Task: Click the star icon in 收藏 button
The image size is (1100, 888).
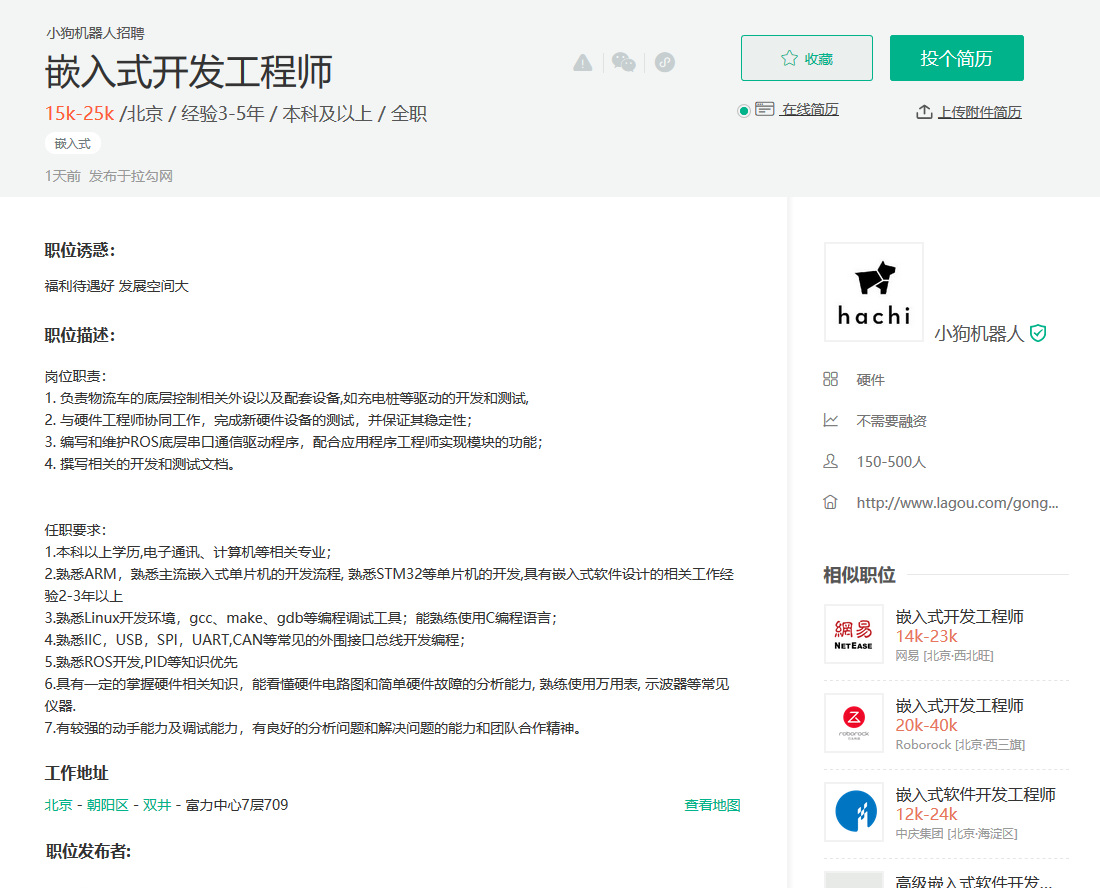Action: click(789, 58)
